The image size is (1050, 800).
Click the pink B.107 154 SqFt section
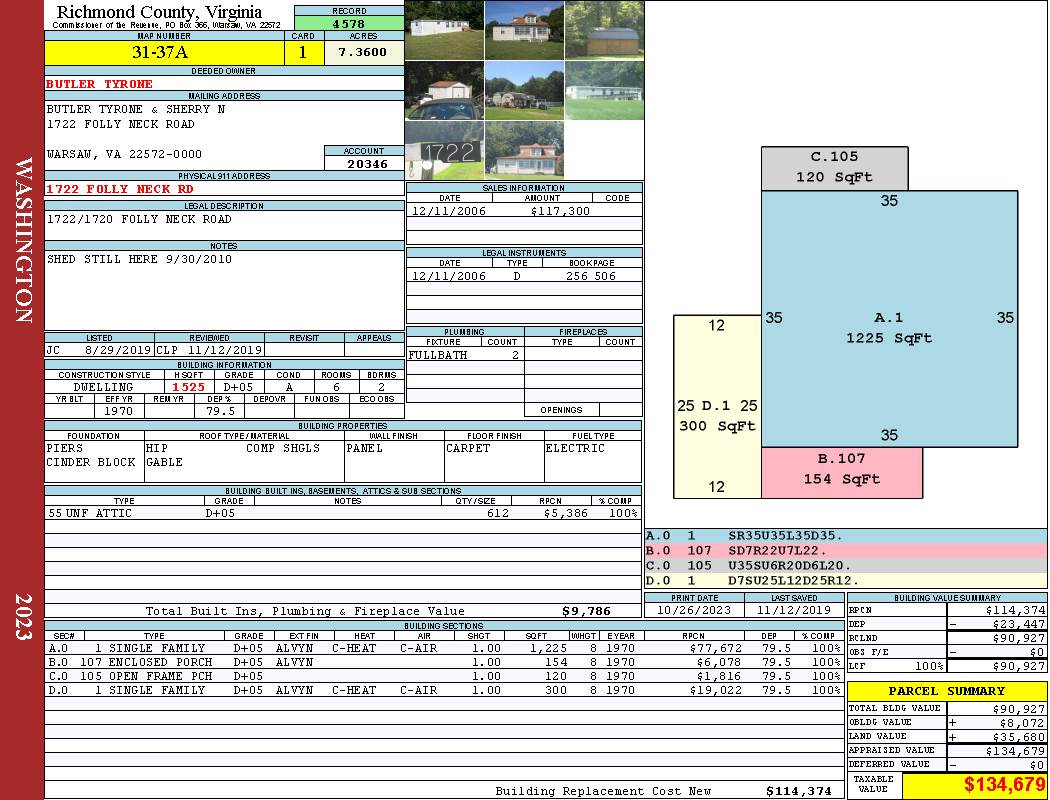pos(841,472)
